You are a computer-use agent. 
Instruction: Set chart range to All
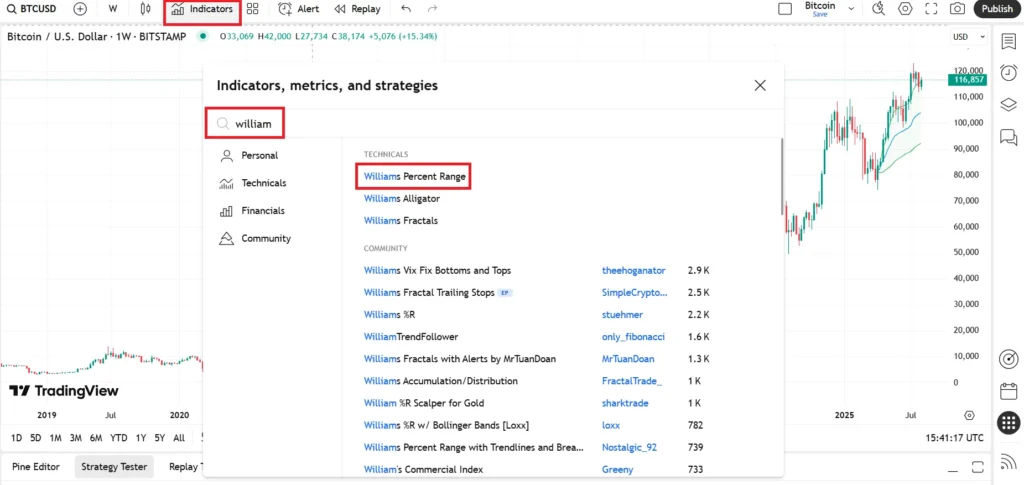pyautogui.click(x=179, y=438)
